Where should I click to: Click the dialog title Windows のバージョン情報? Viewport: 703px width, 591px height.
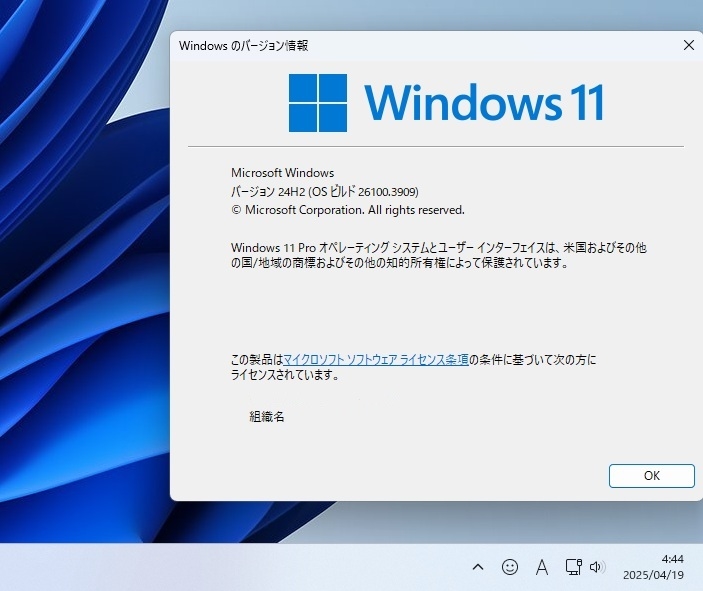[243, 46]
